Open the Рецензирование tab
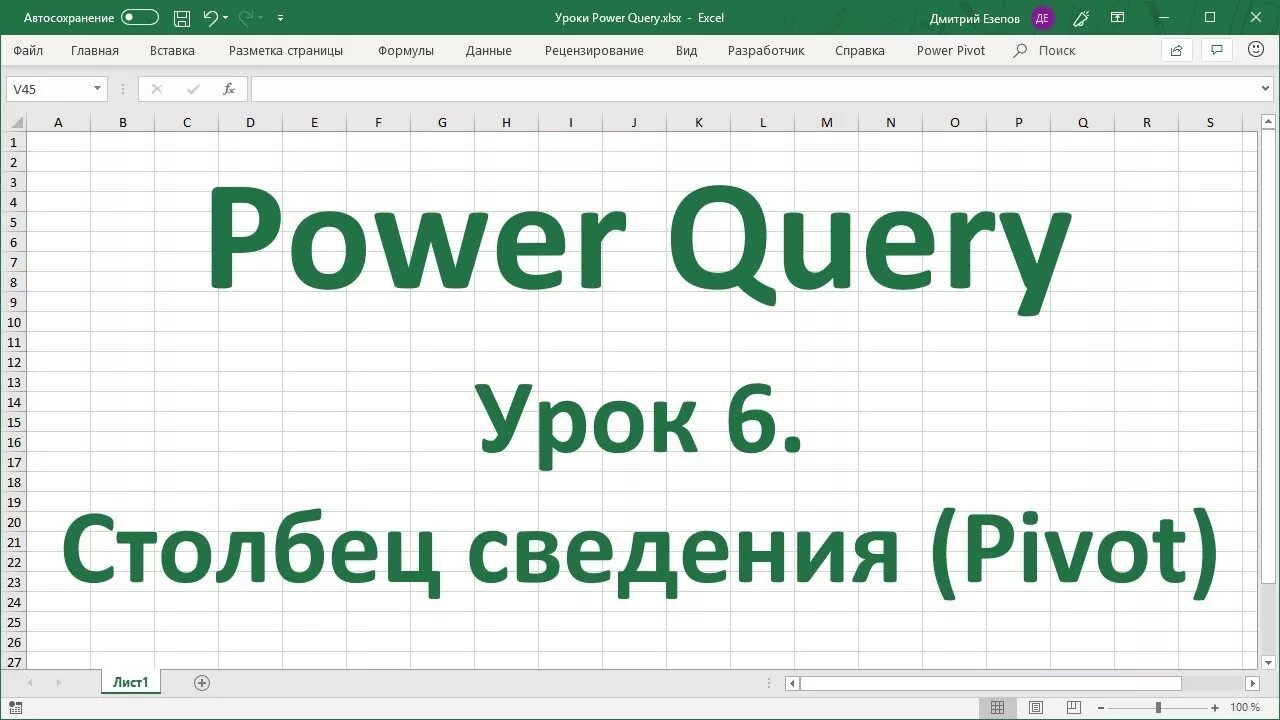Viewport: 1280px width, 720px height. [x=594, y=51]
